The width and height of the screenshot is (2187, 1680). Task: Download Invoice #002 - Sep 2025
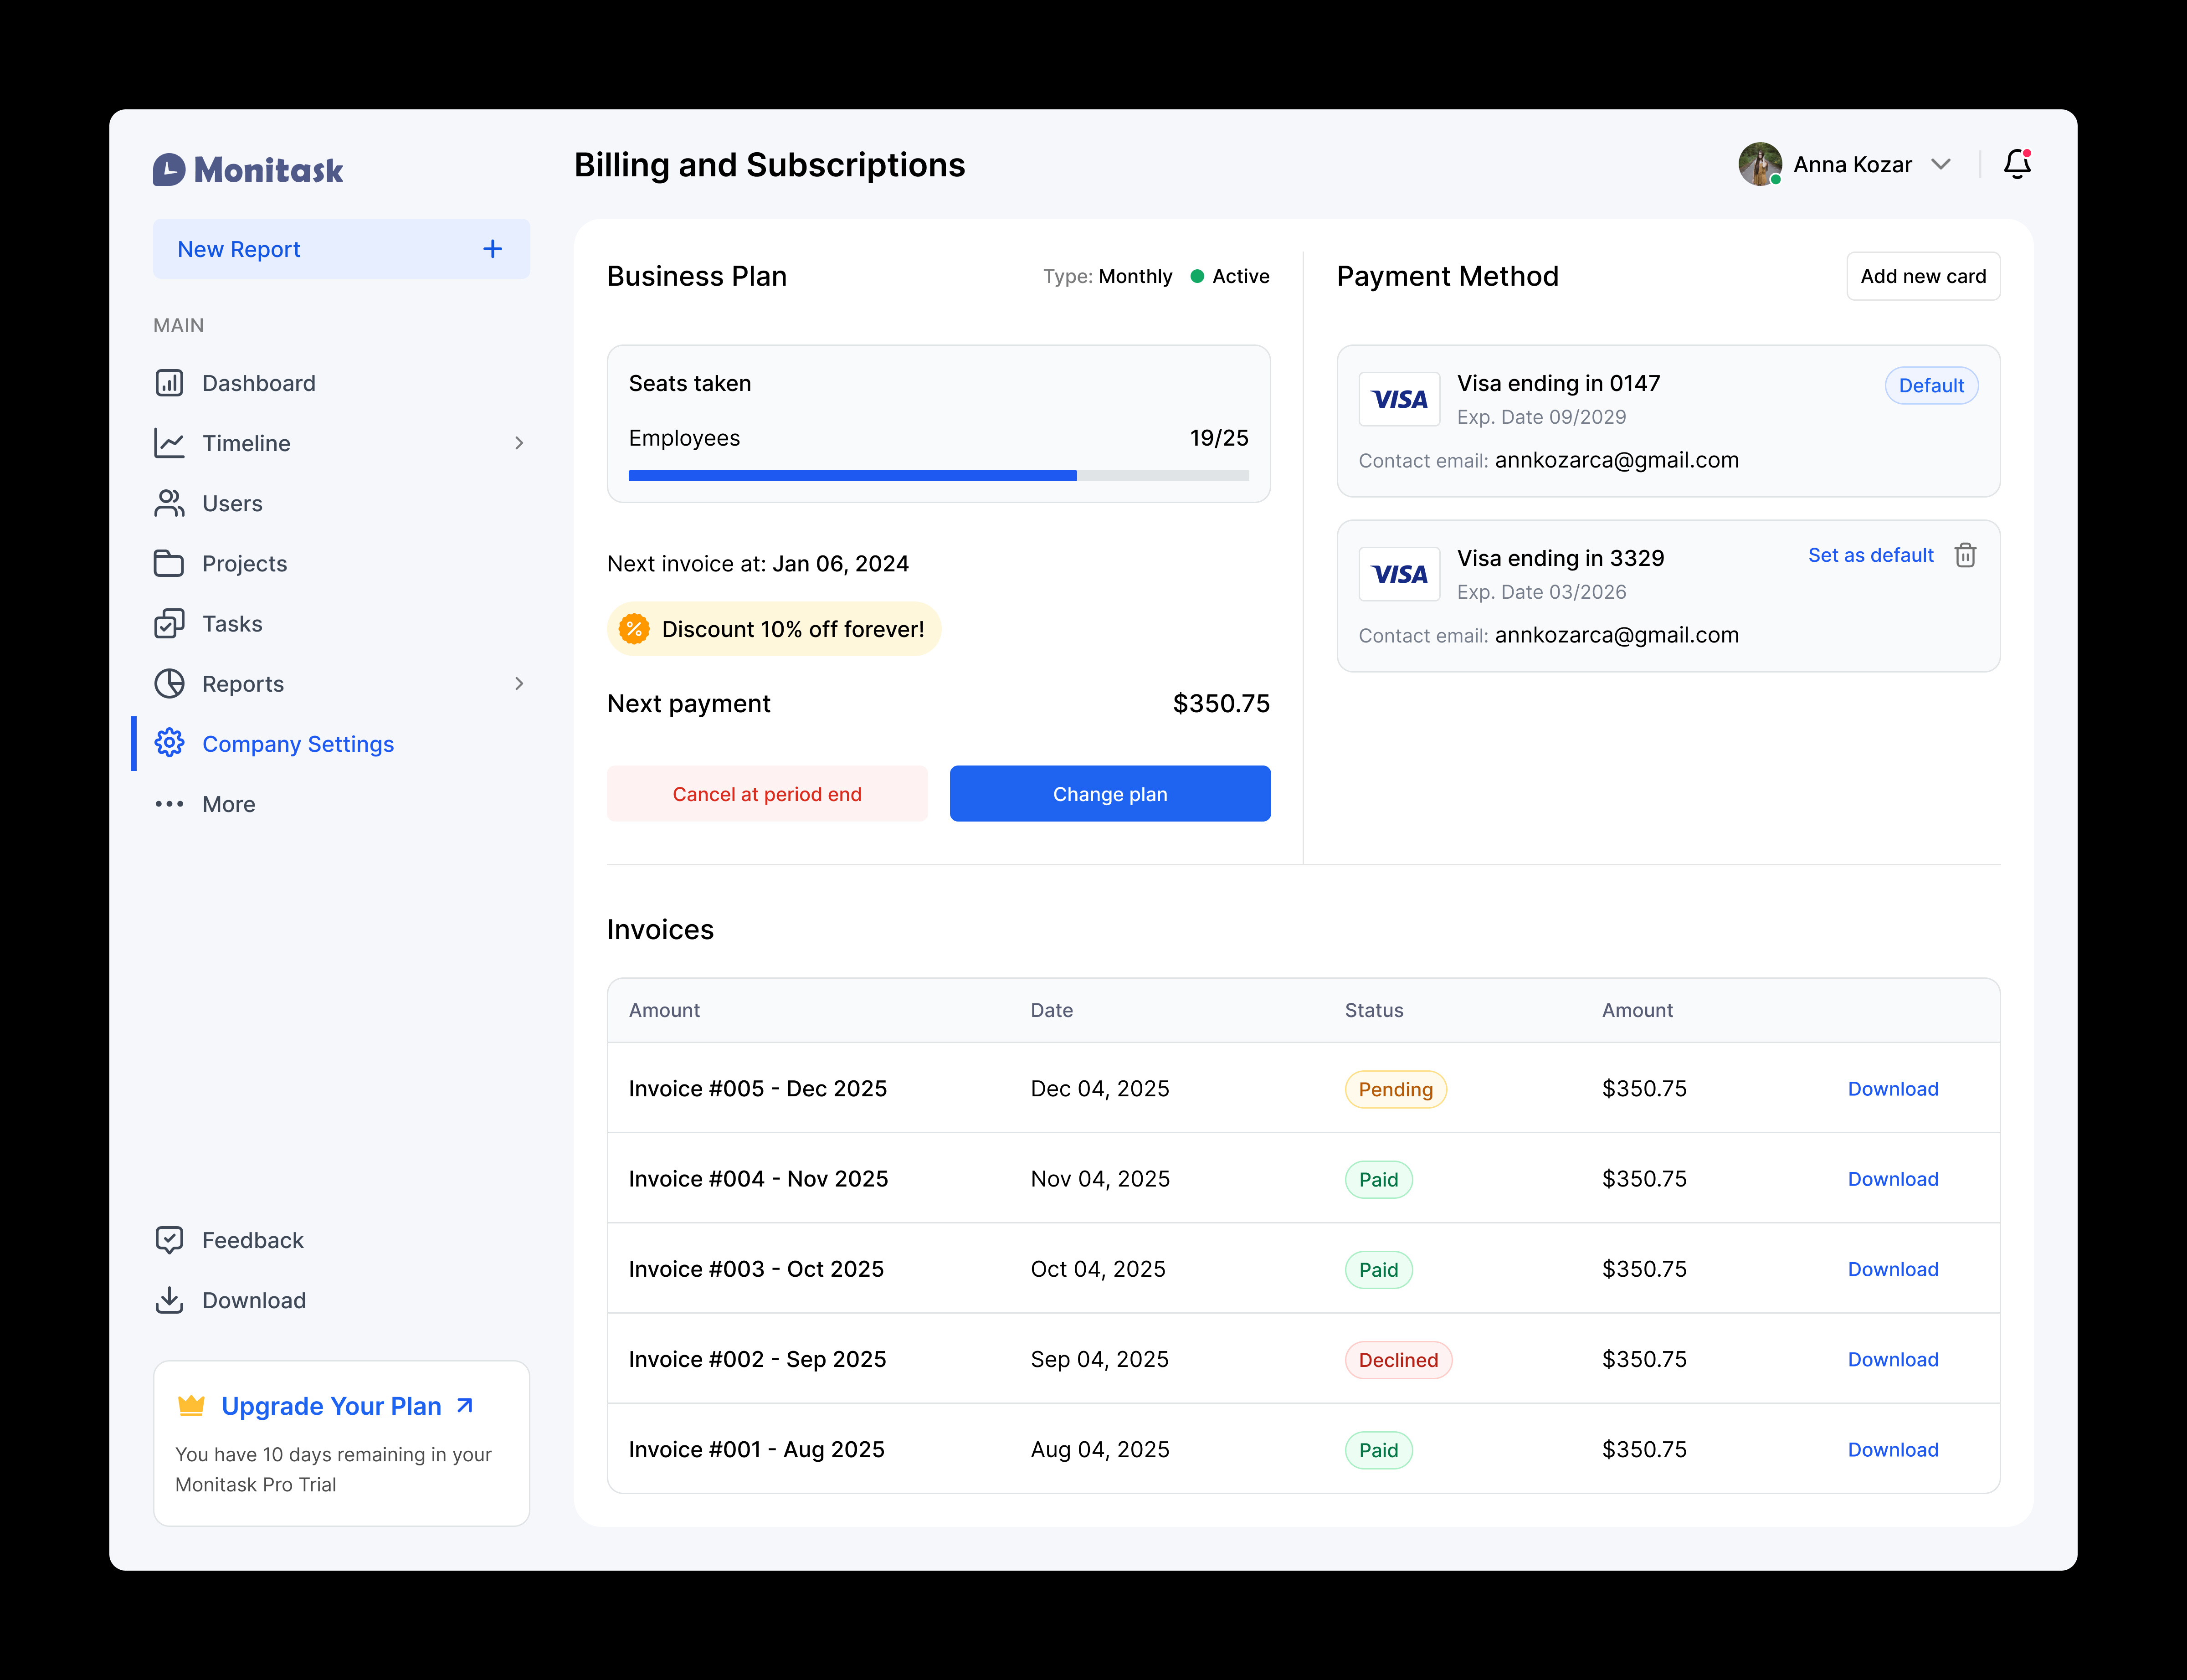1892,1359
